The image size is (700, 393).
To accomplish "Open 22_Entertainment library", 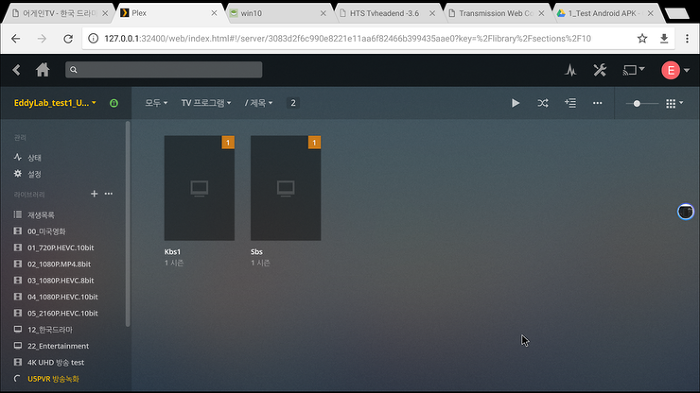I will 51,346.
